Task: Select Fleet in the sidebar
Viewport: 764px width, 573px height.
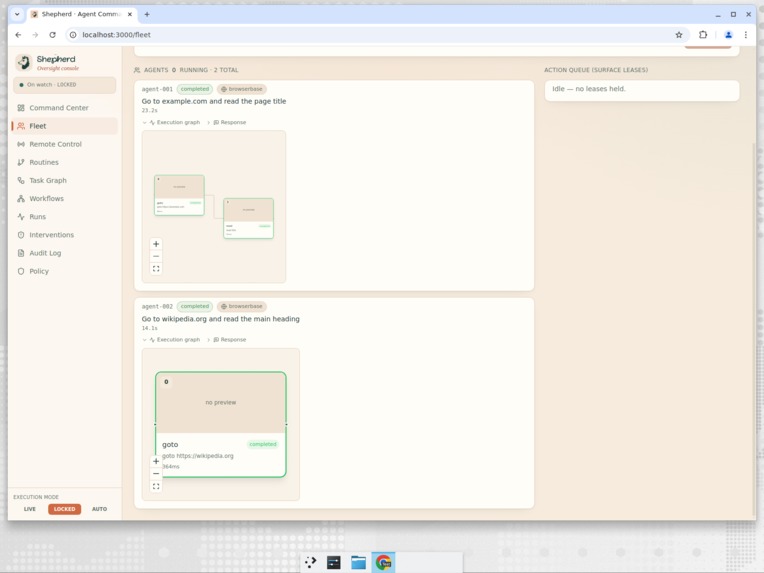Action: coord(64,126)
